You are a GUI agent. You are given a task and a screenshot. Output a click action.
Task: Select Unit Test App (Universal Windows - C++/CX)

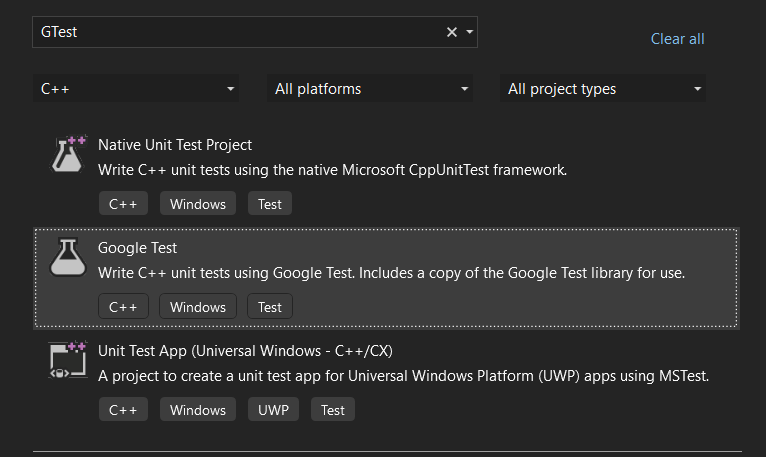click(245, 351)
